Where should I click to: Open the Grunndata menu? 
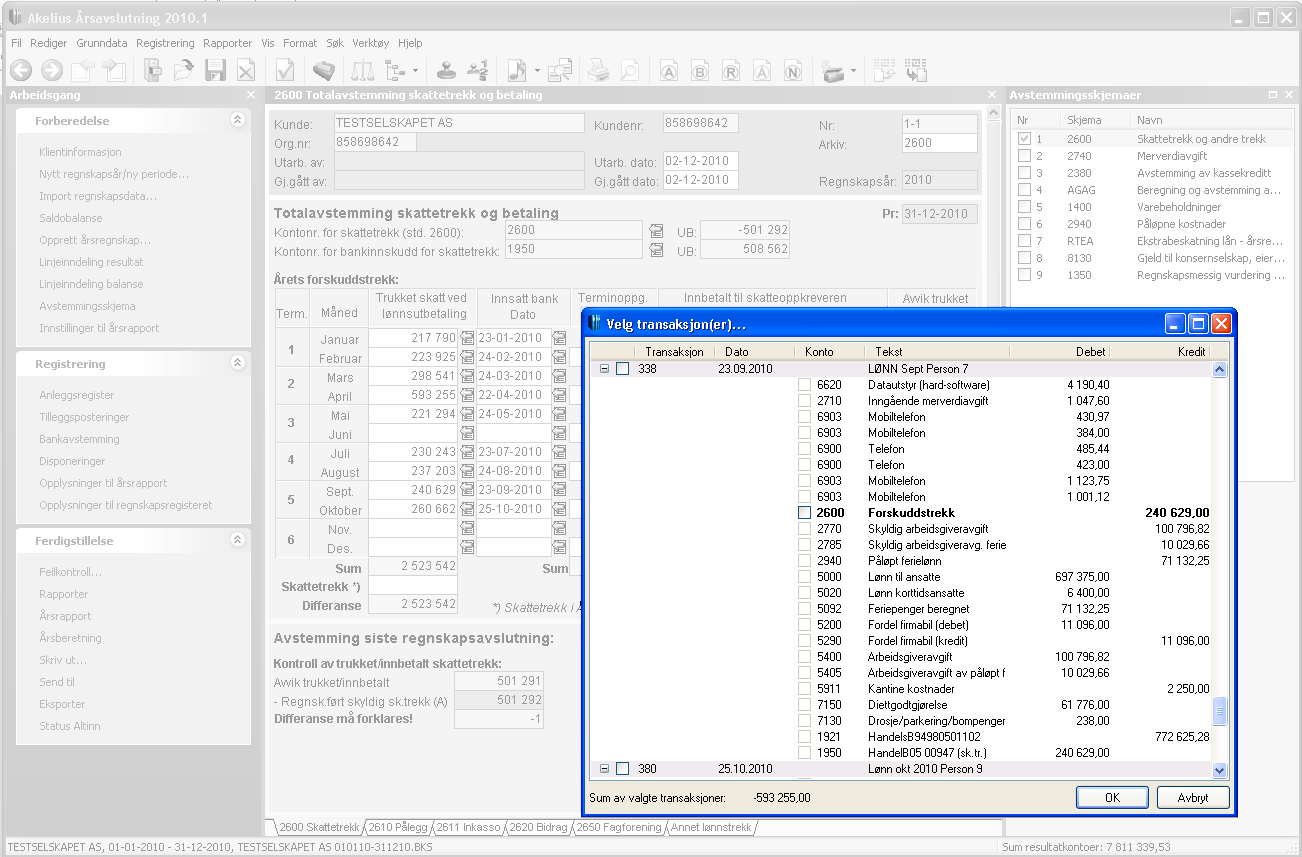(102, 43)
